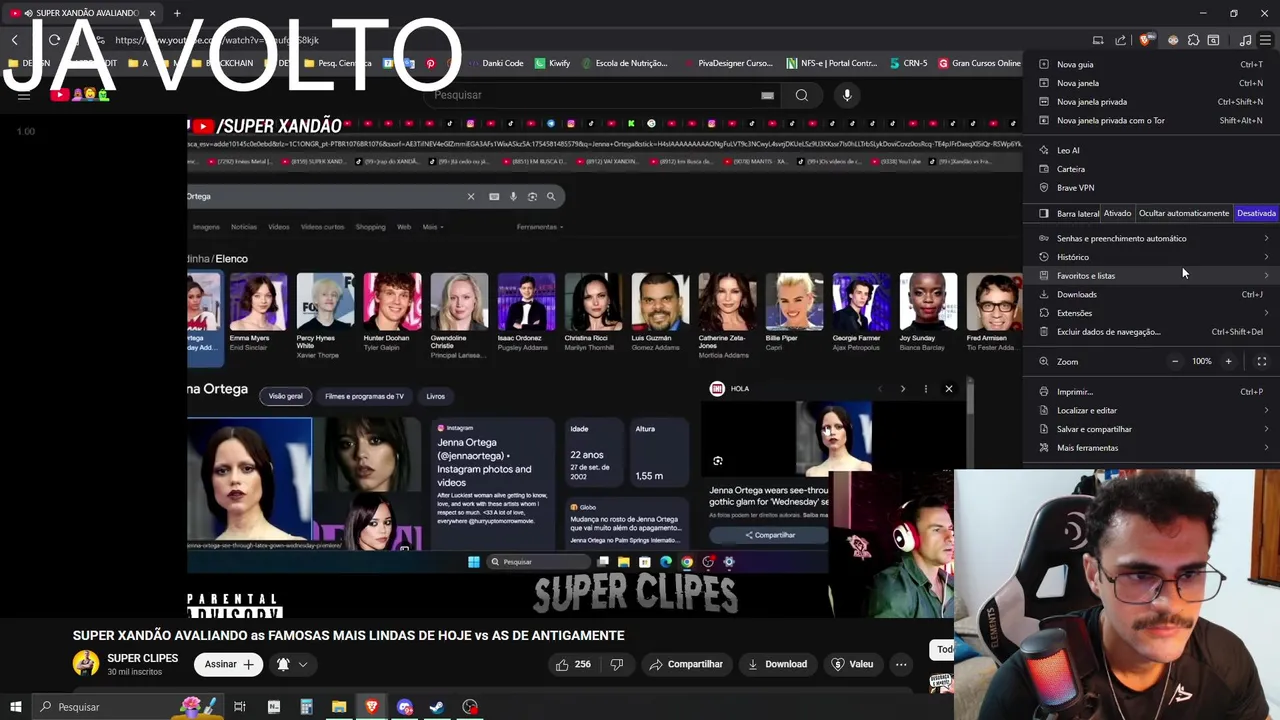Open the Danki Code bookmark
1280x720 pixels.
494,63
